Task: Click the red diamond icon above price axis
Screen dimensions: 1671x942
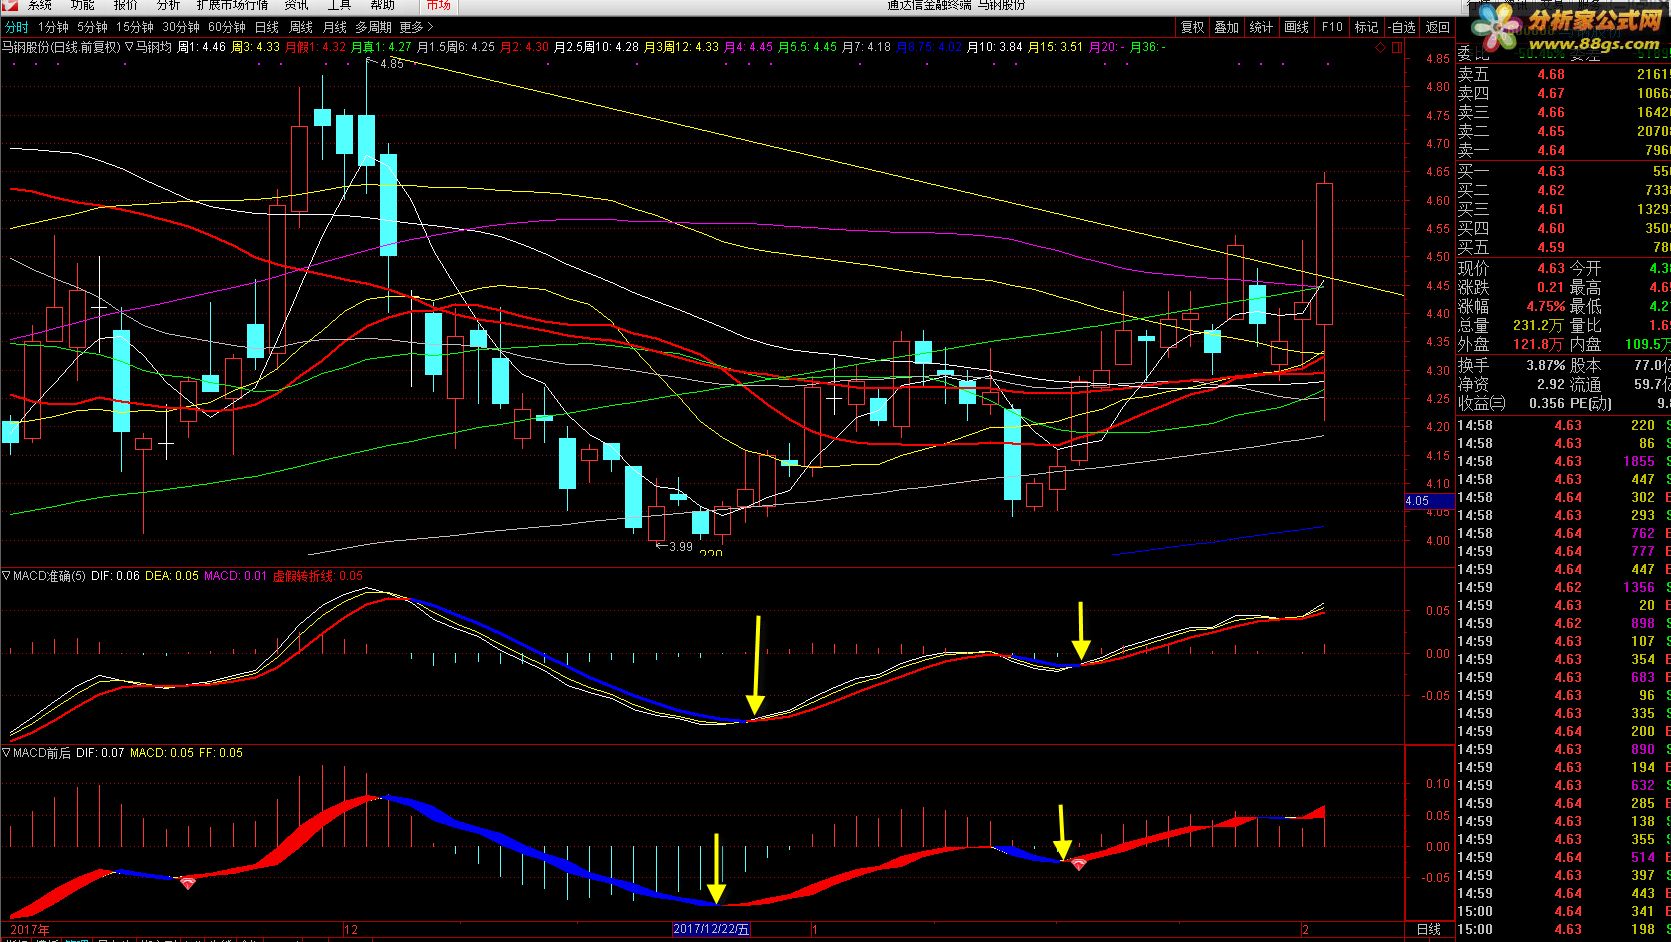Action: pos(1381,47)
